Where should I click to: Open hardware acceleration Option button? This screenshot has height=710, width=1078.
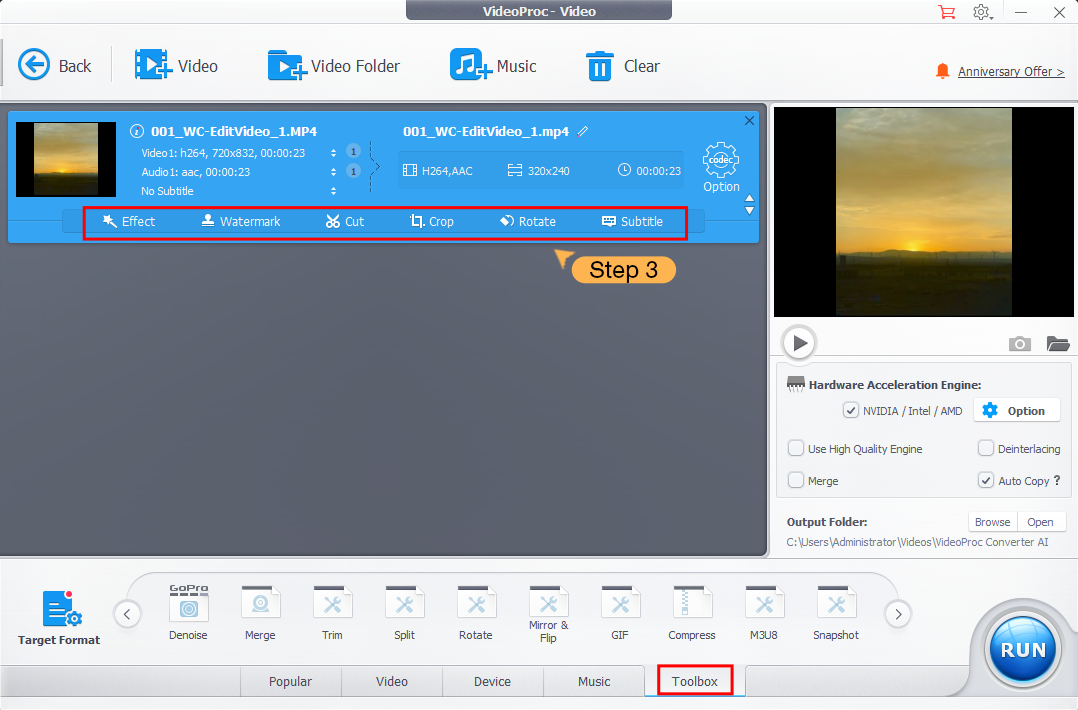tap(1016, 410)
